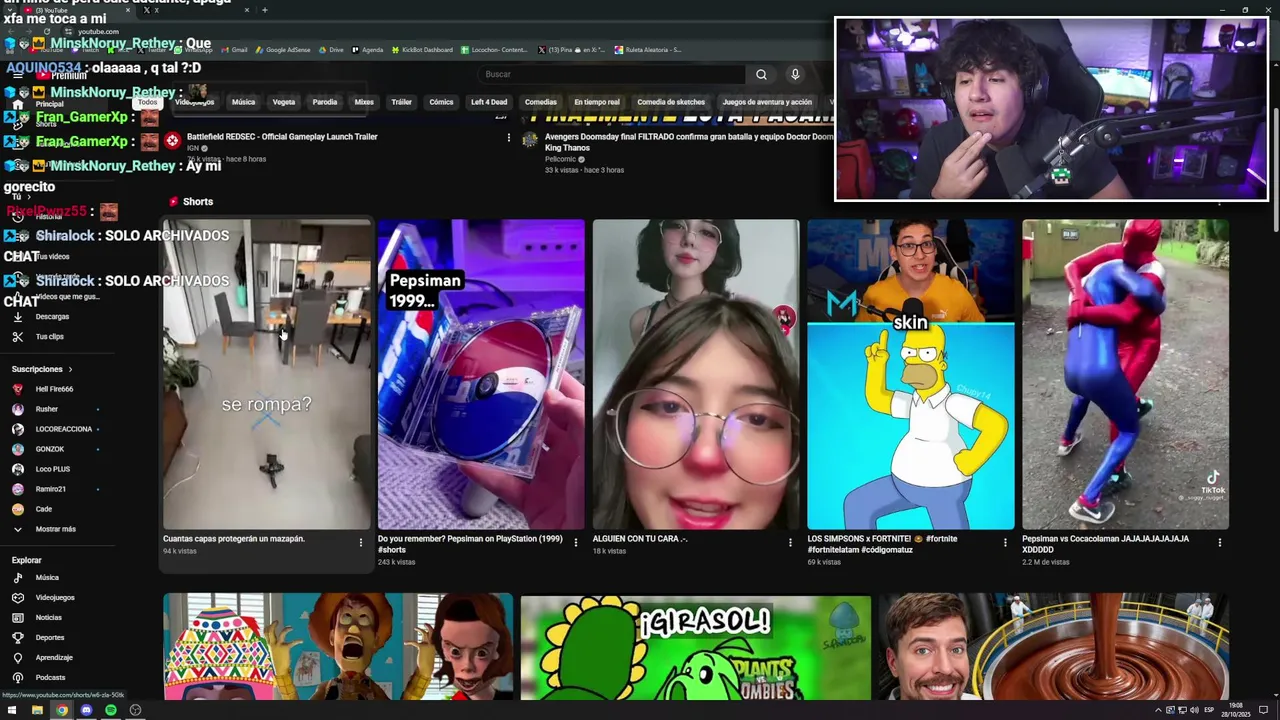This screenshot has height=720, width=1280.
Task: Open Discord from the Windows taskbar
Action: tap(86, 710)
